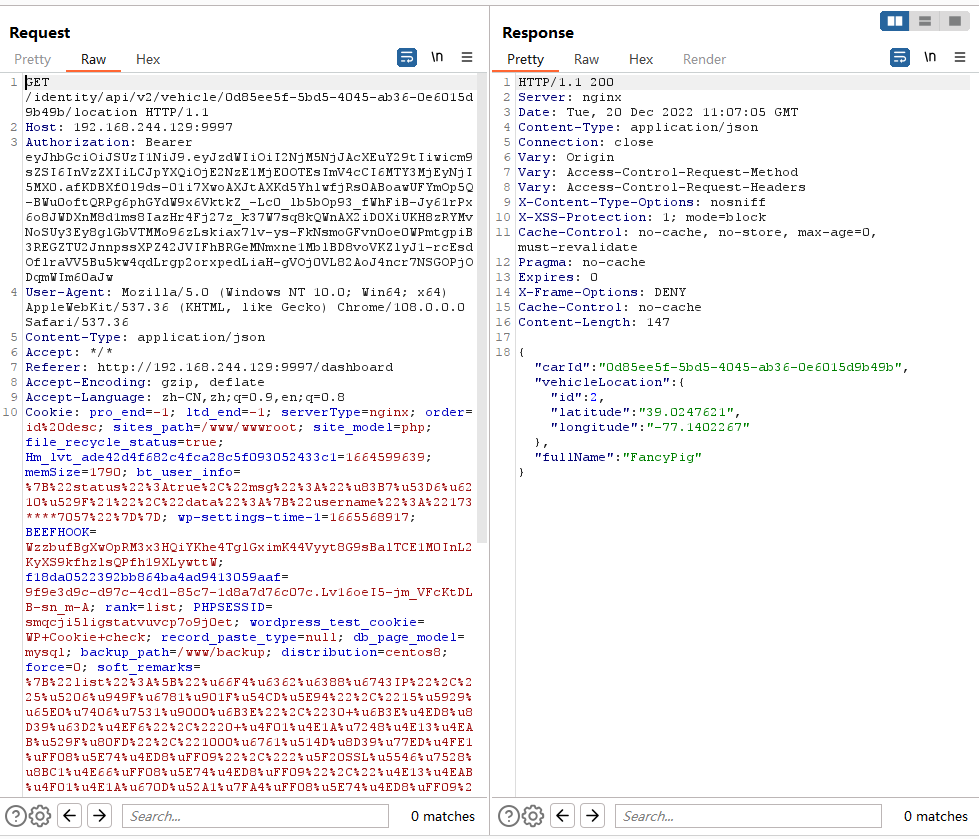Toggle show non-printable chars (\n) in Request
979x839 pixels.
click(x=437, y=57)
